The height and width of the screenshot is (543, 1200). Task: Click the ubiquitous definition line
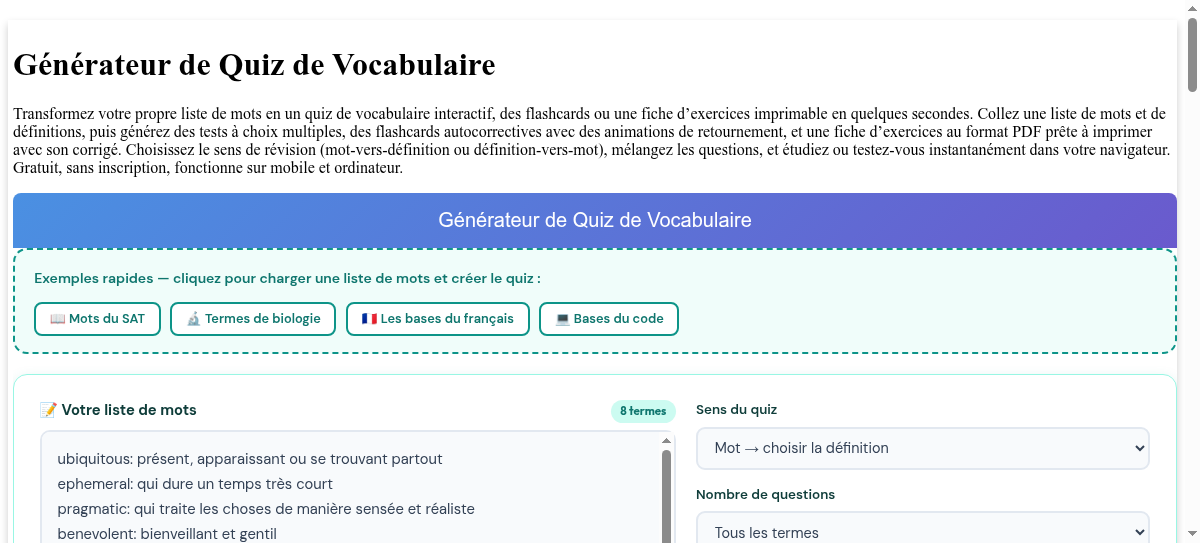(x=250, y=459)
